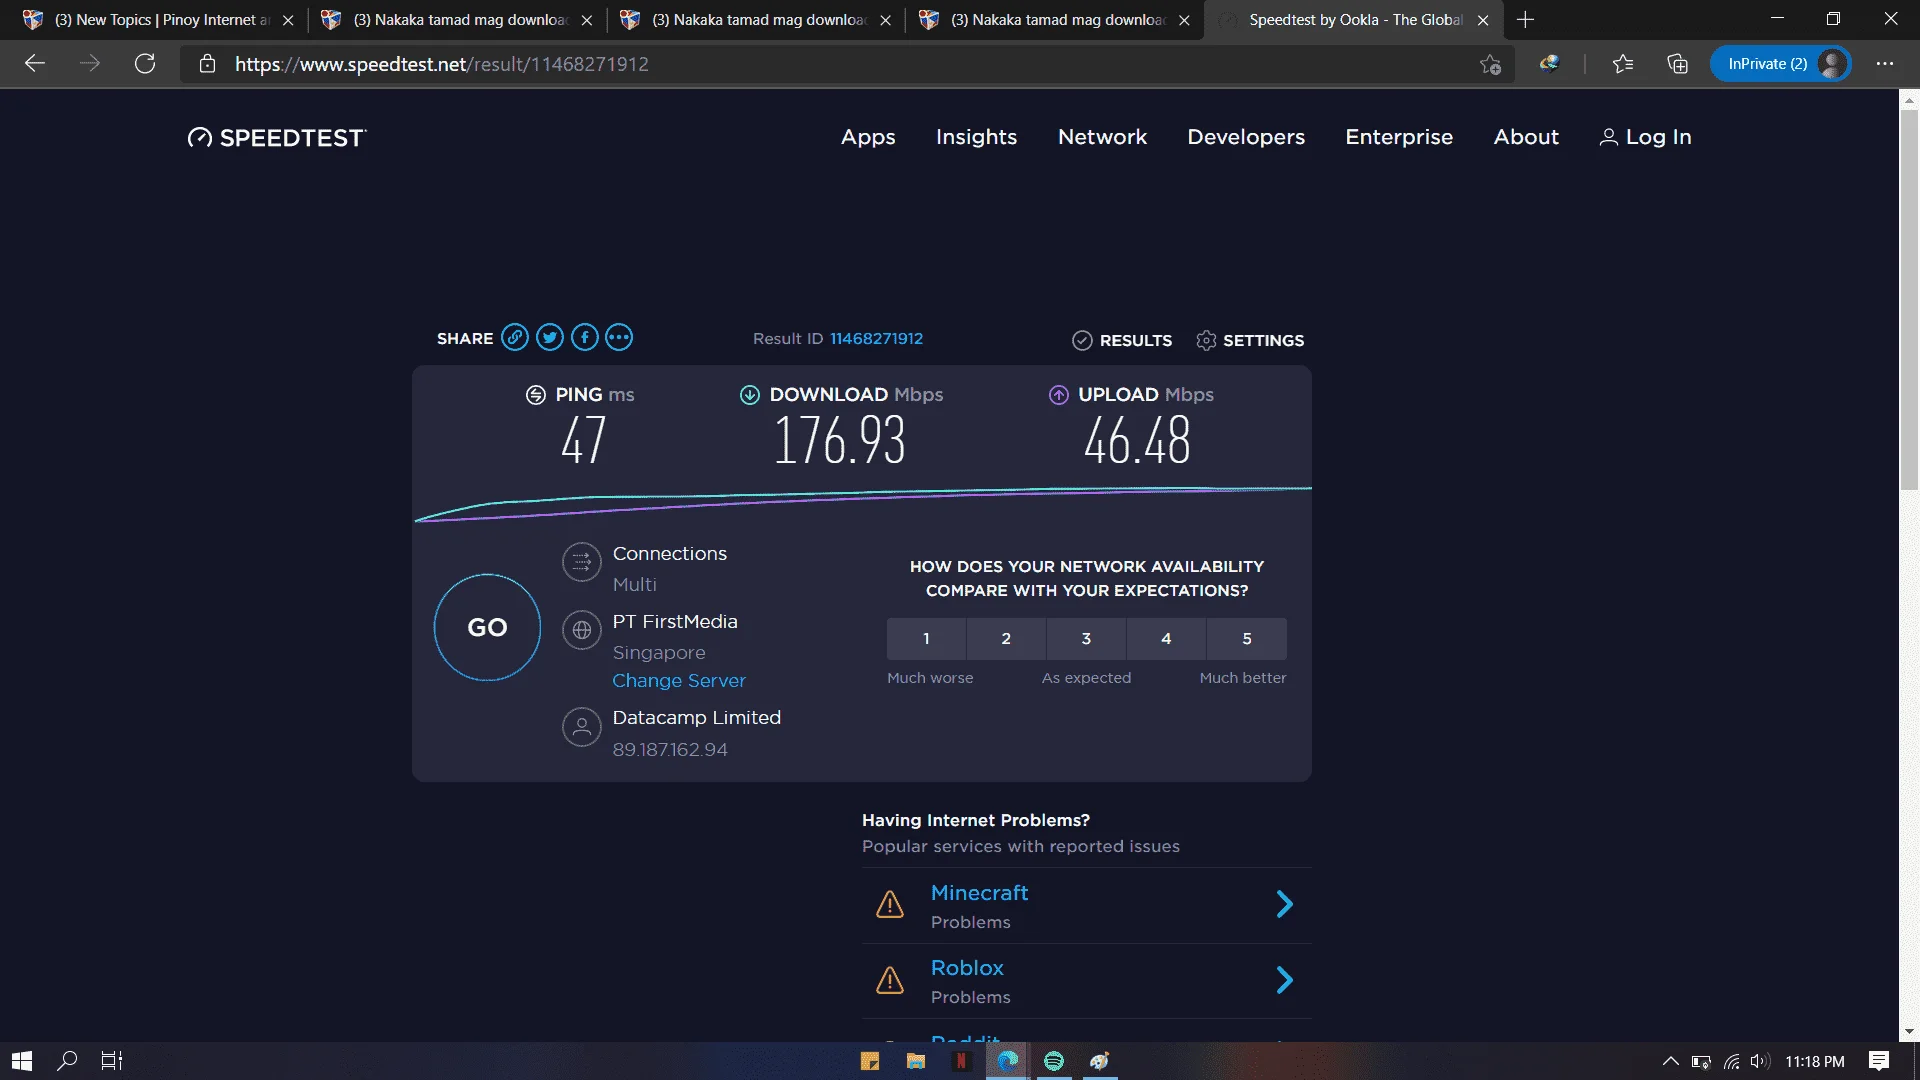Click the Datacamp Limited provider name
1920x1080 pixels.
(696, 718)
